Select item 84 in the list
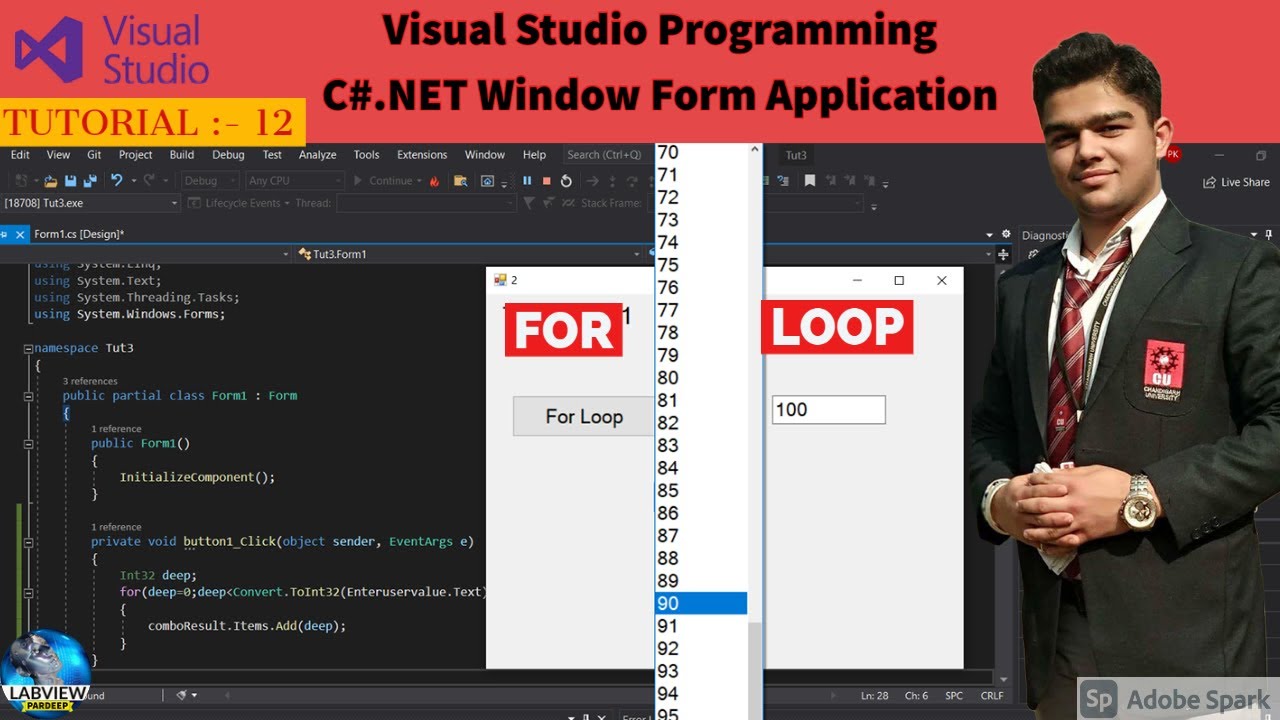Screen dimensions: 1280x720 click(701, 468)
